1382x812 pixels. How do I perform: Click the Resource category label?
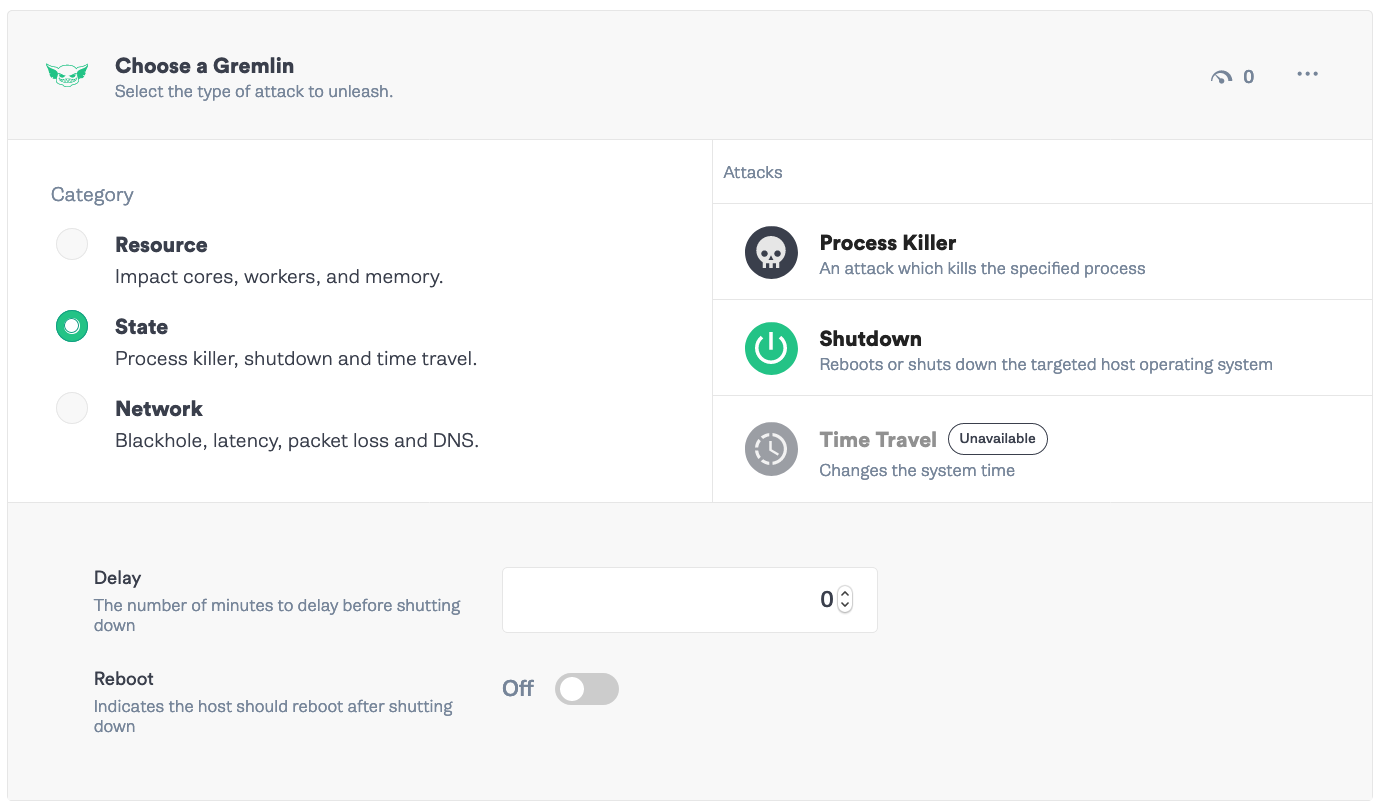coord(161,245)
